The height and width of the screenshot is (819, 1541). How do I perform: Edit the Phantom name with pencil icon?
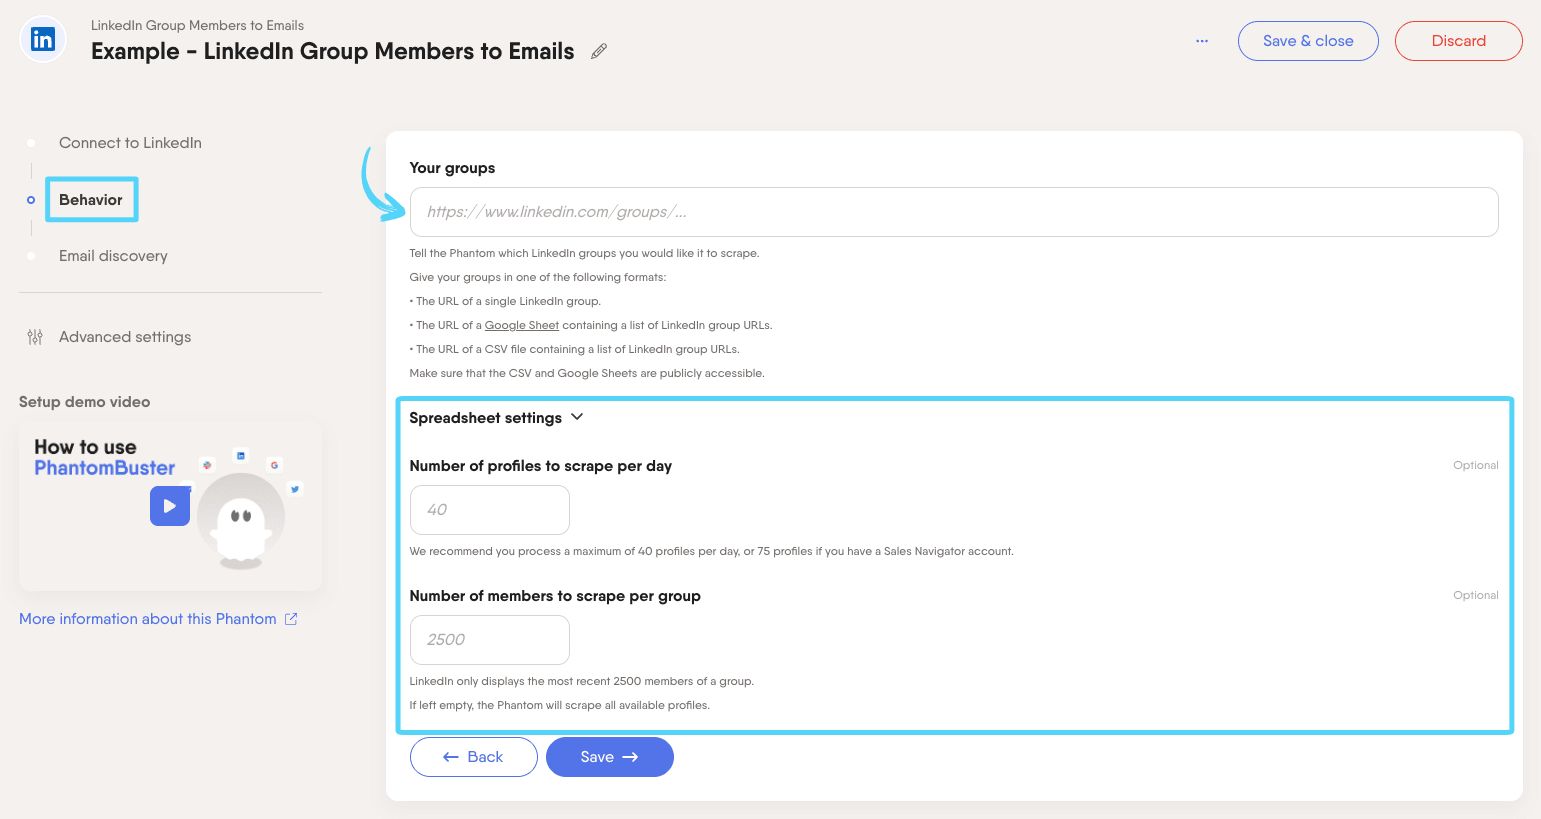599,51
